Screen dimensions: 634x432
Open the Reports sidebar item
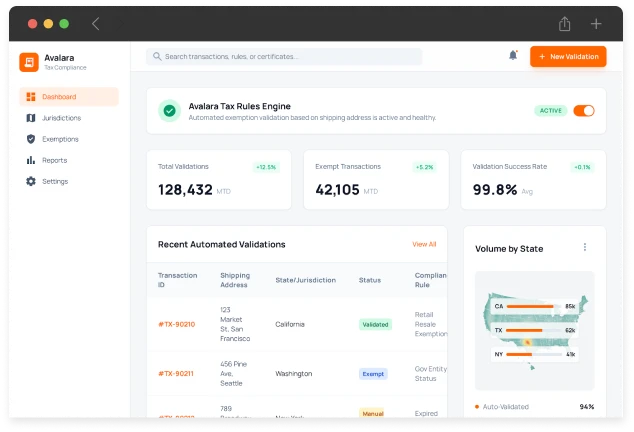click(55, 160)
